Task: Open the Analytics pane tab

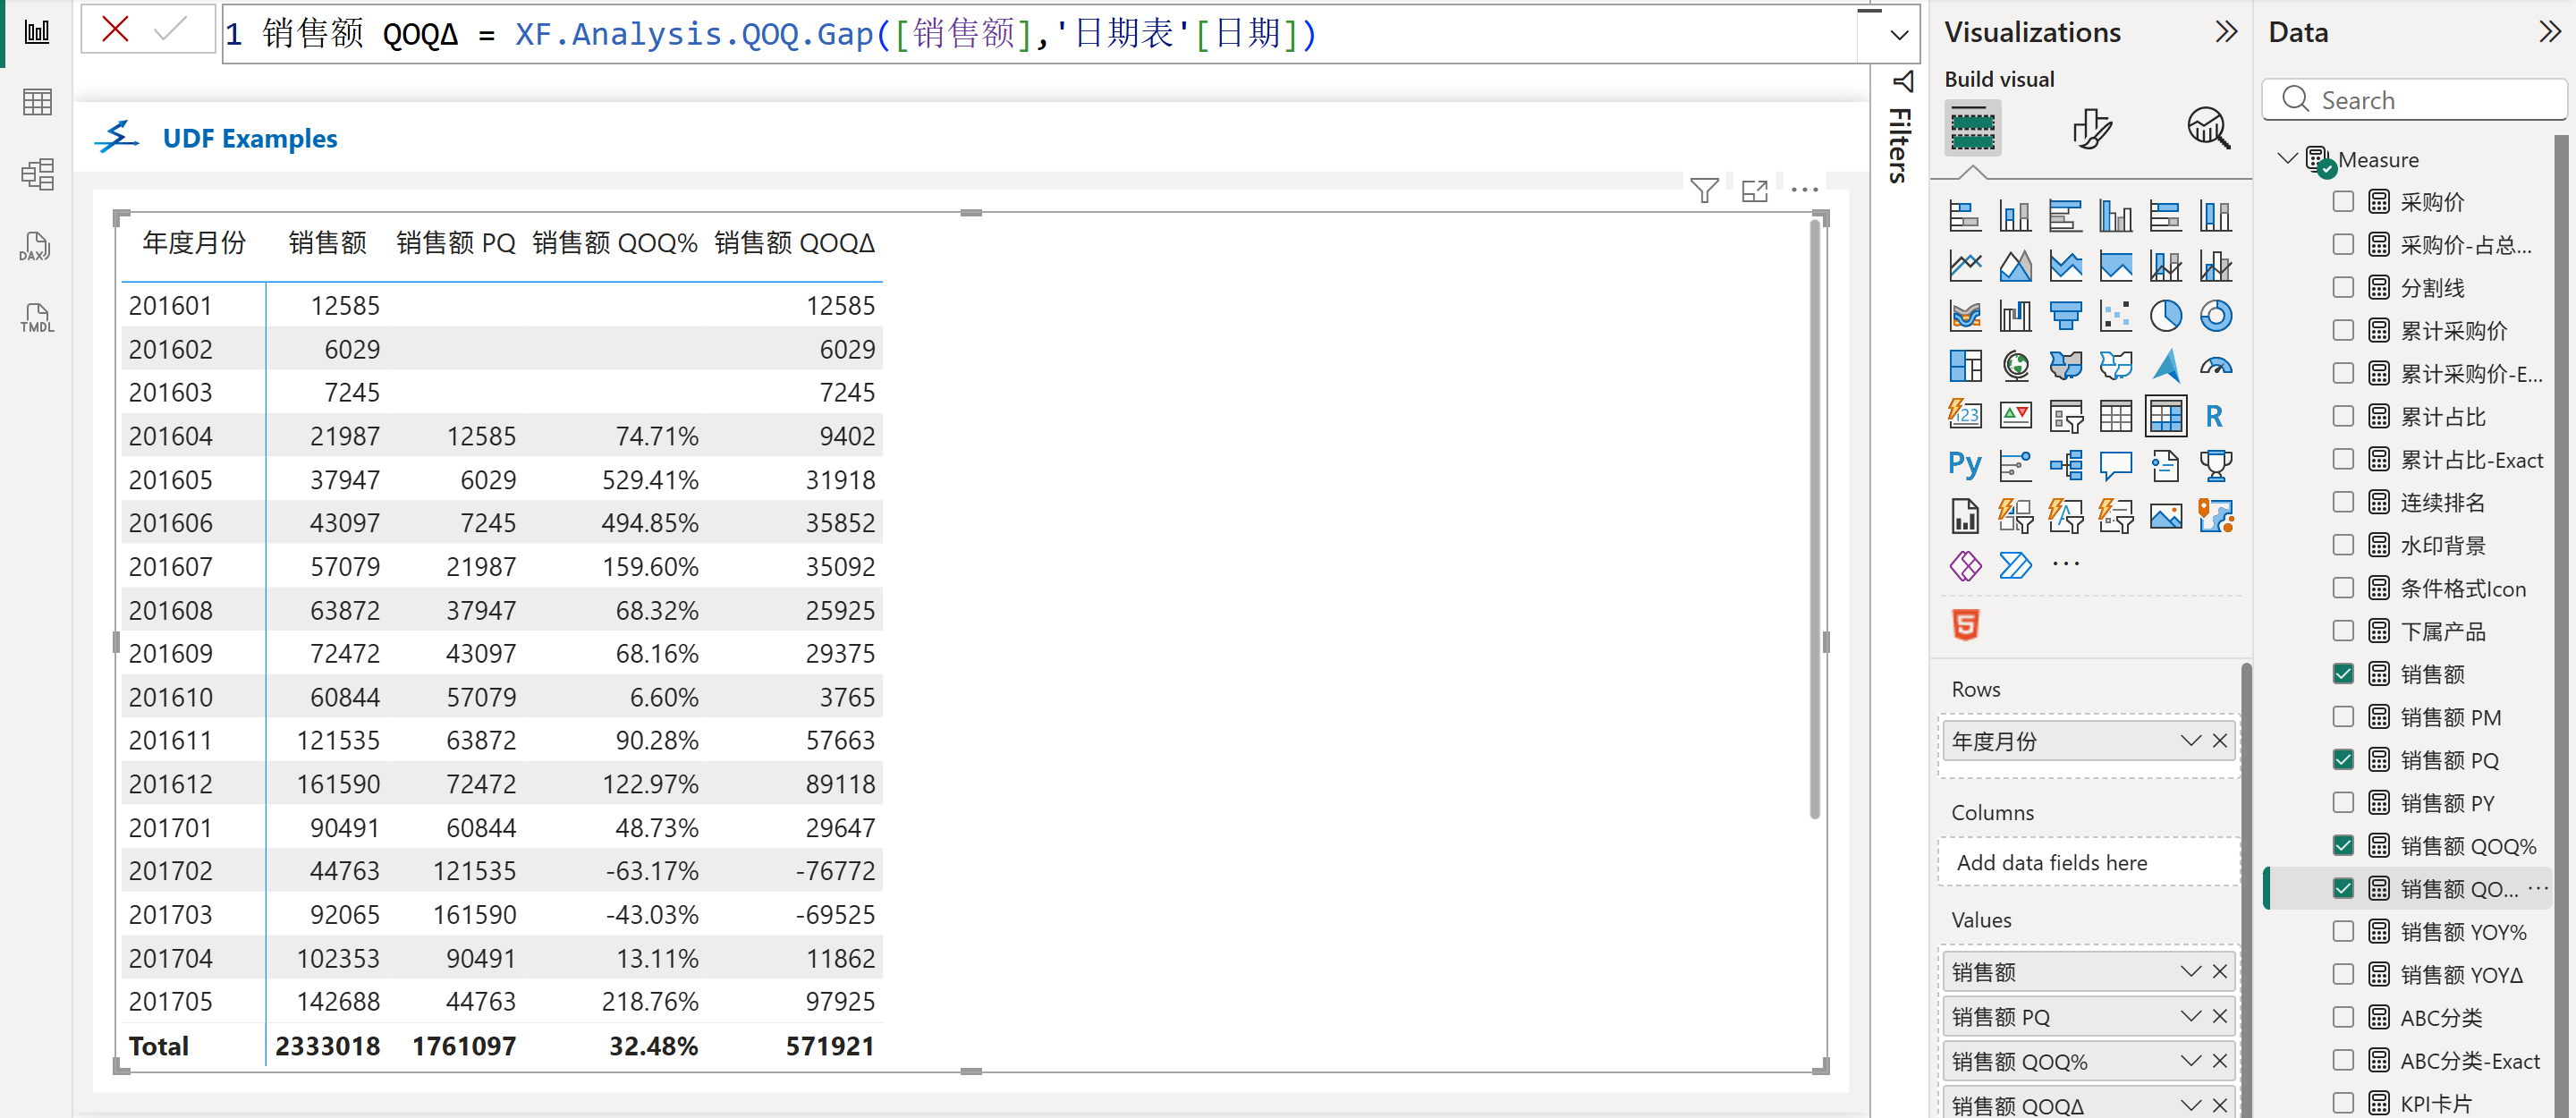Action: [2208, 128]
